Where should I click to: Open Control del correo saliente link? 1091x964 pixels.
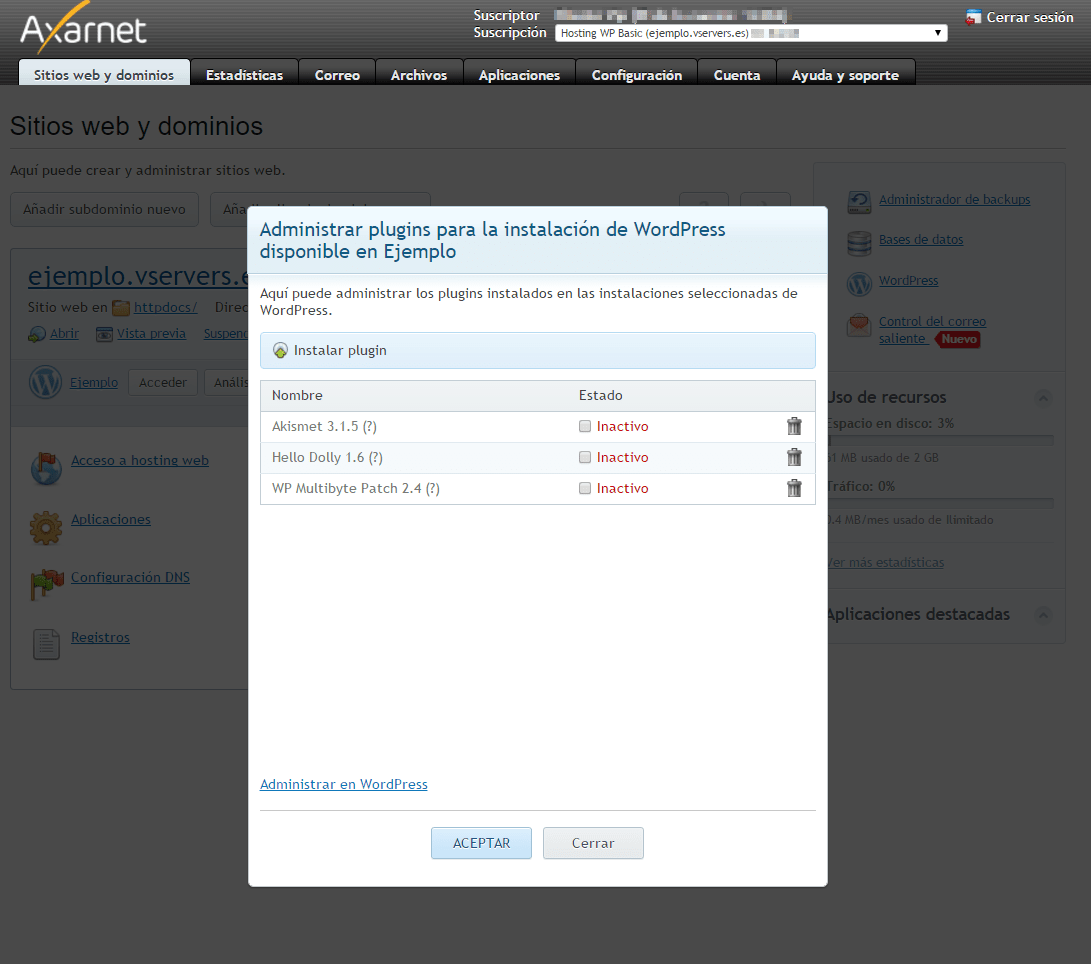(932, 330)
